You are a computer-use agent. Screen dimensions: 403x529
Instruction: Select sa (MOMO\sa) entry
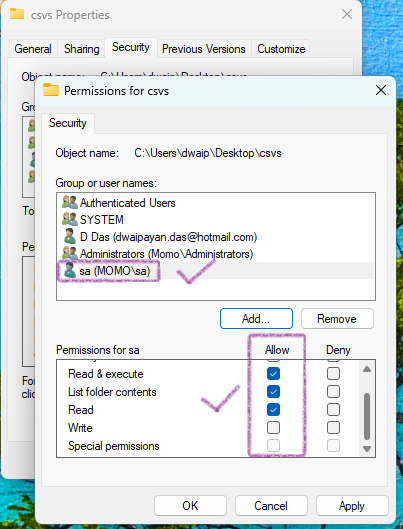click(216, 271)
